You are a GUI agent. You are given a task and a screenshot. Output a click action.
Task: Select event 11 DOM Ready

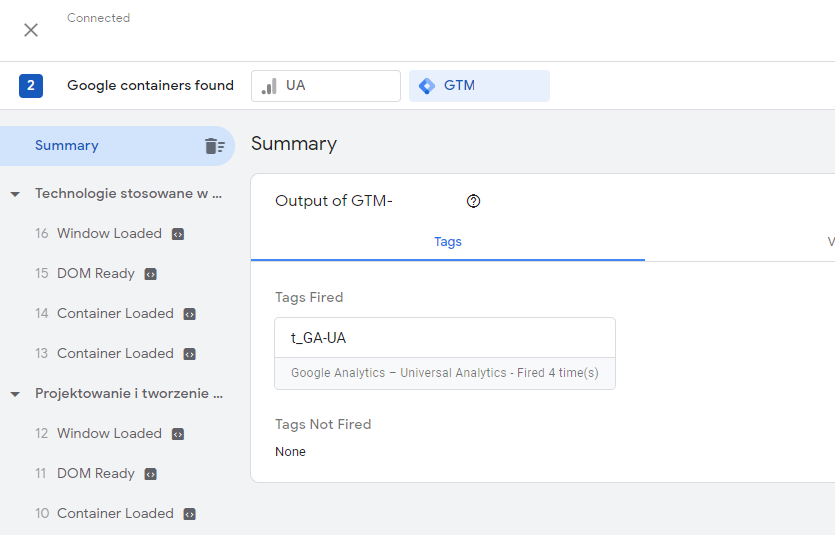[x=85, y=473]
